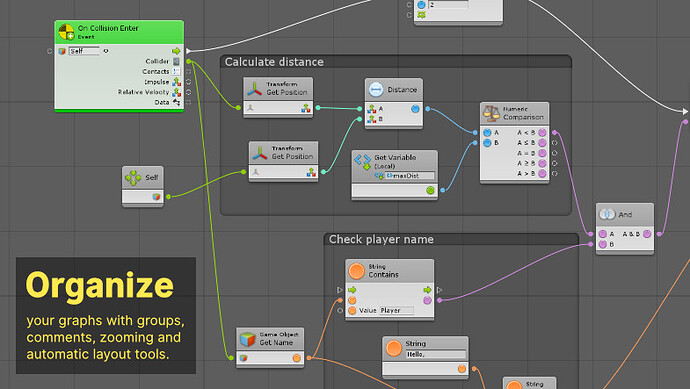690x389 pixels.
Task: Click the B vector input on the Distance node
Action: (372, 119)
